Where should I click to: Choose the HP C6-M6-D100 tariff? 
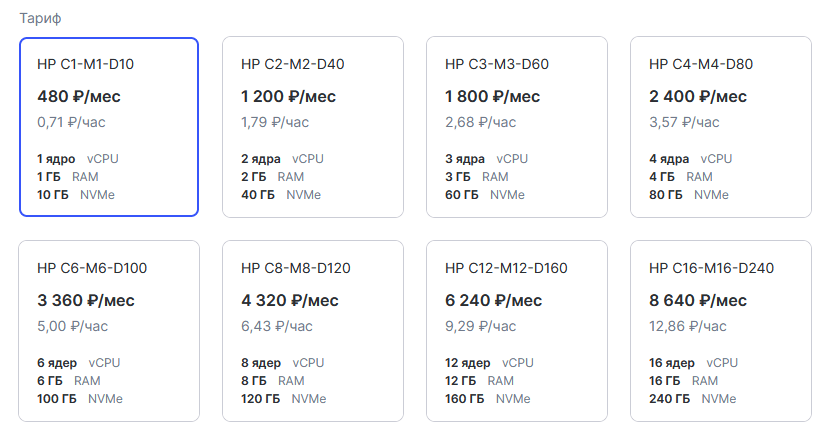coord(108,330)
